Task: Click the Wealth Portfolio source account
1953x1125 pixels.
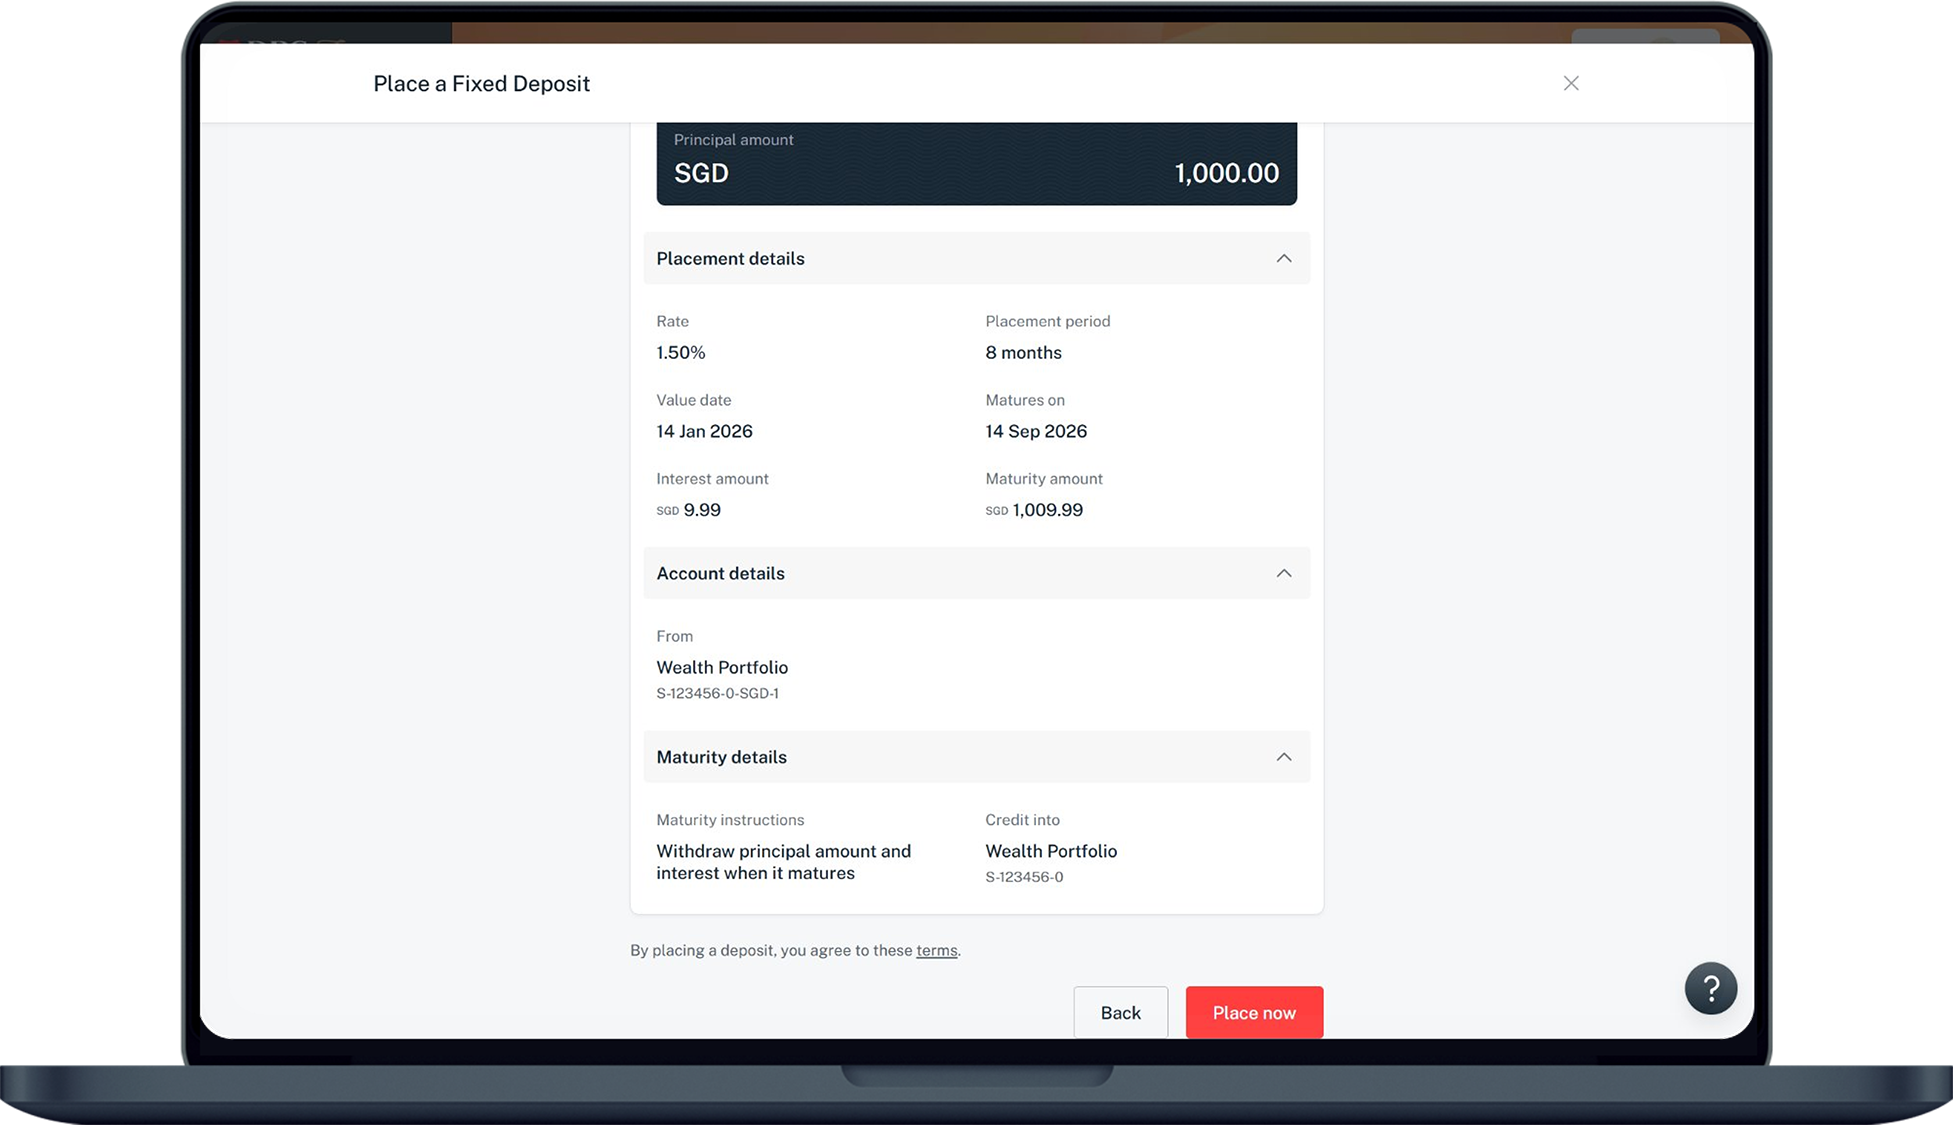Action: pos(722,667)
